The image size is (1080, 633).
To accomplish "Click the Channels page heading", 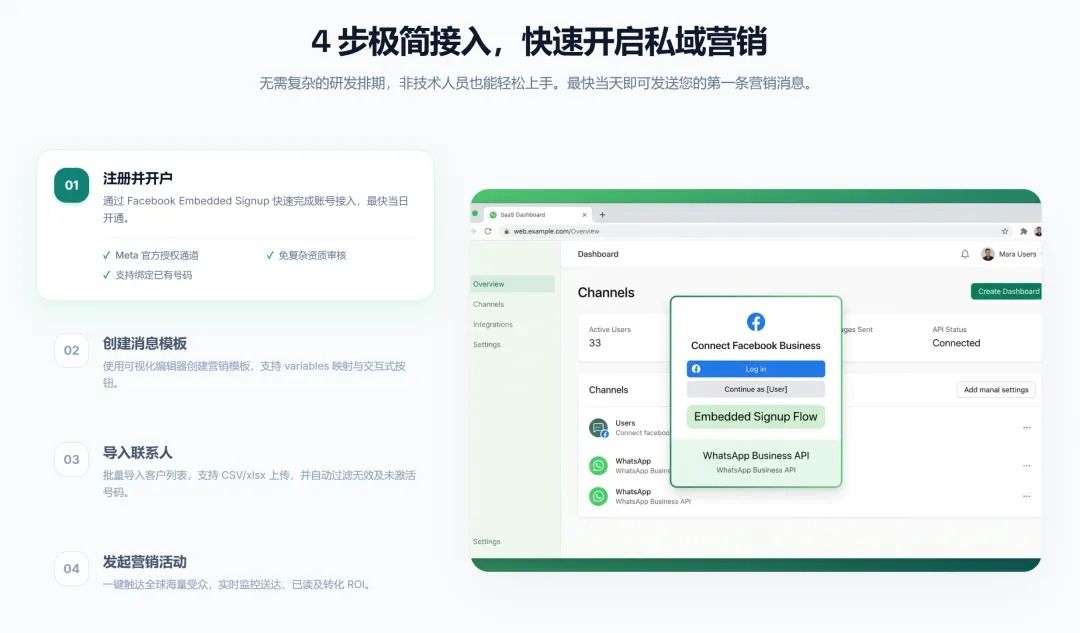I will 606,293.
